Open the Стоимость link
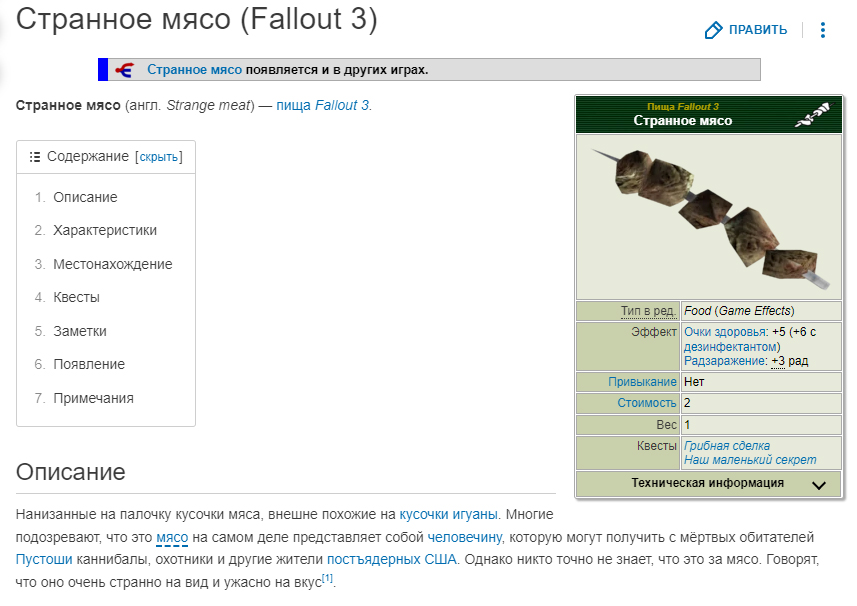This screenshot has width=857, height=606. 647,403
